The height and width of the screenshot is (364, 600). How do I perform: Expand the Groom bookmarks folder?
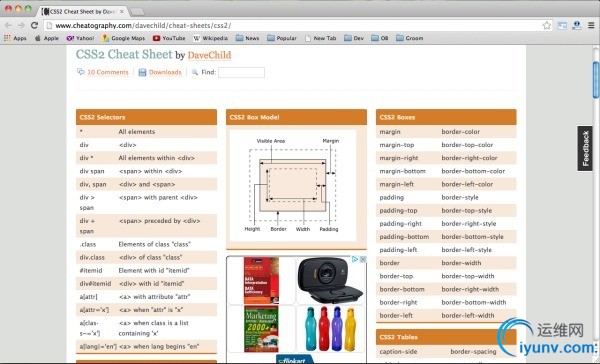(x=410, y=38)
